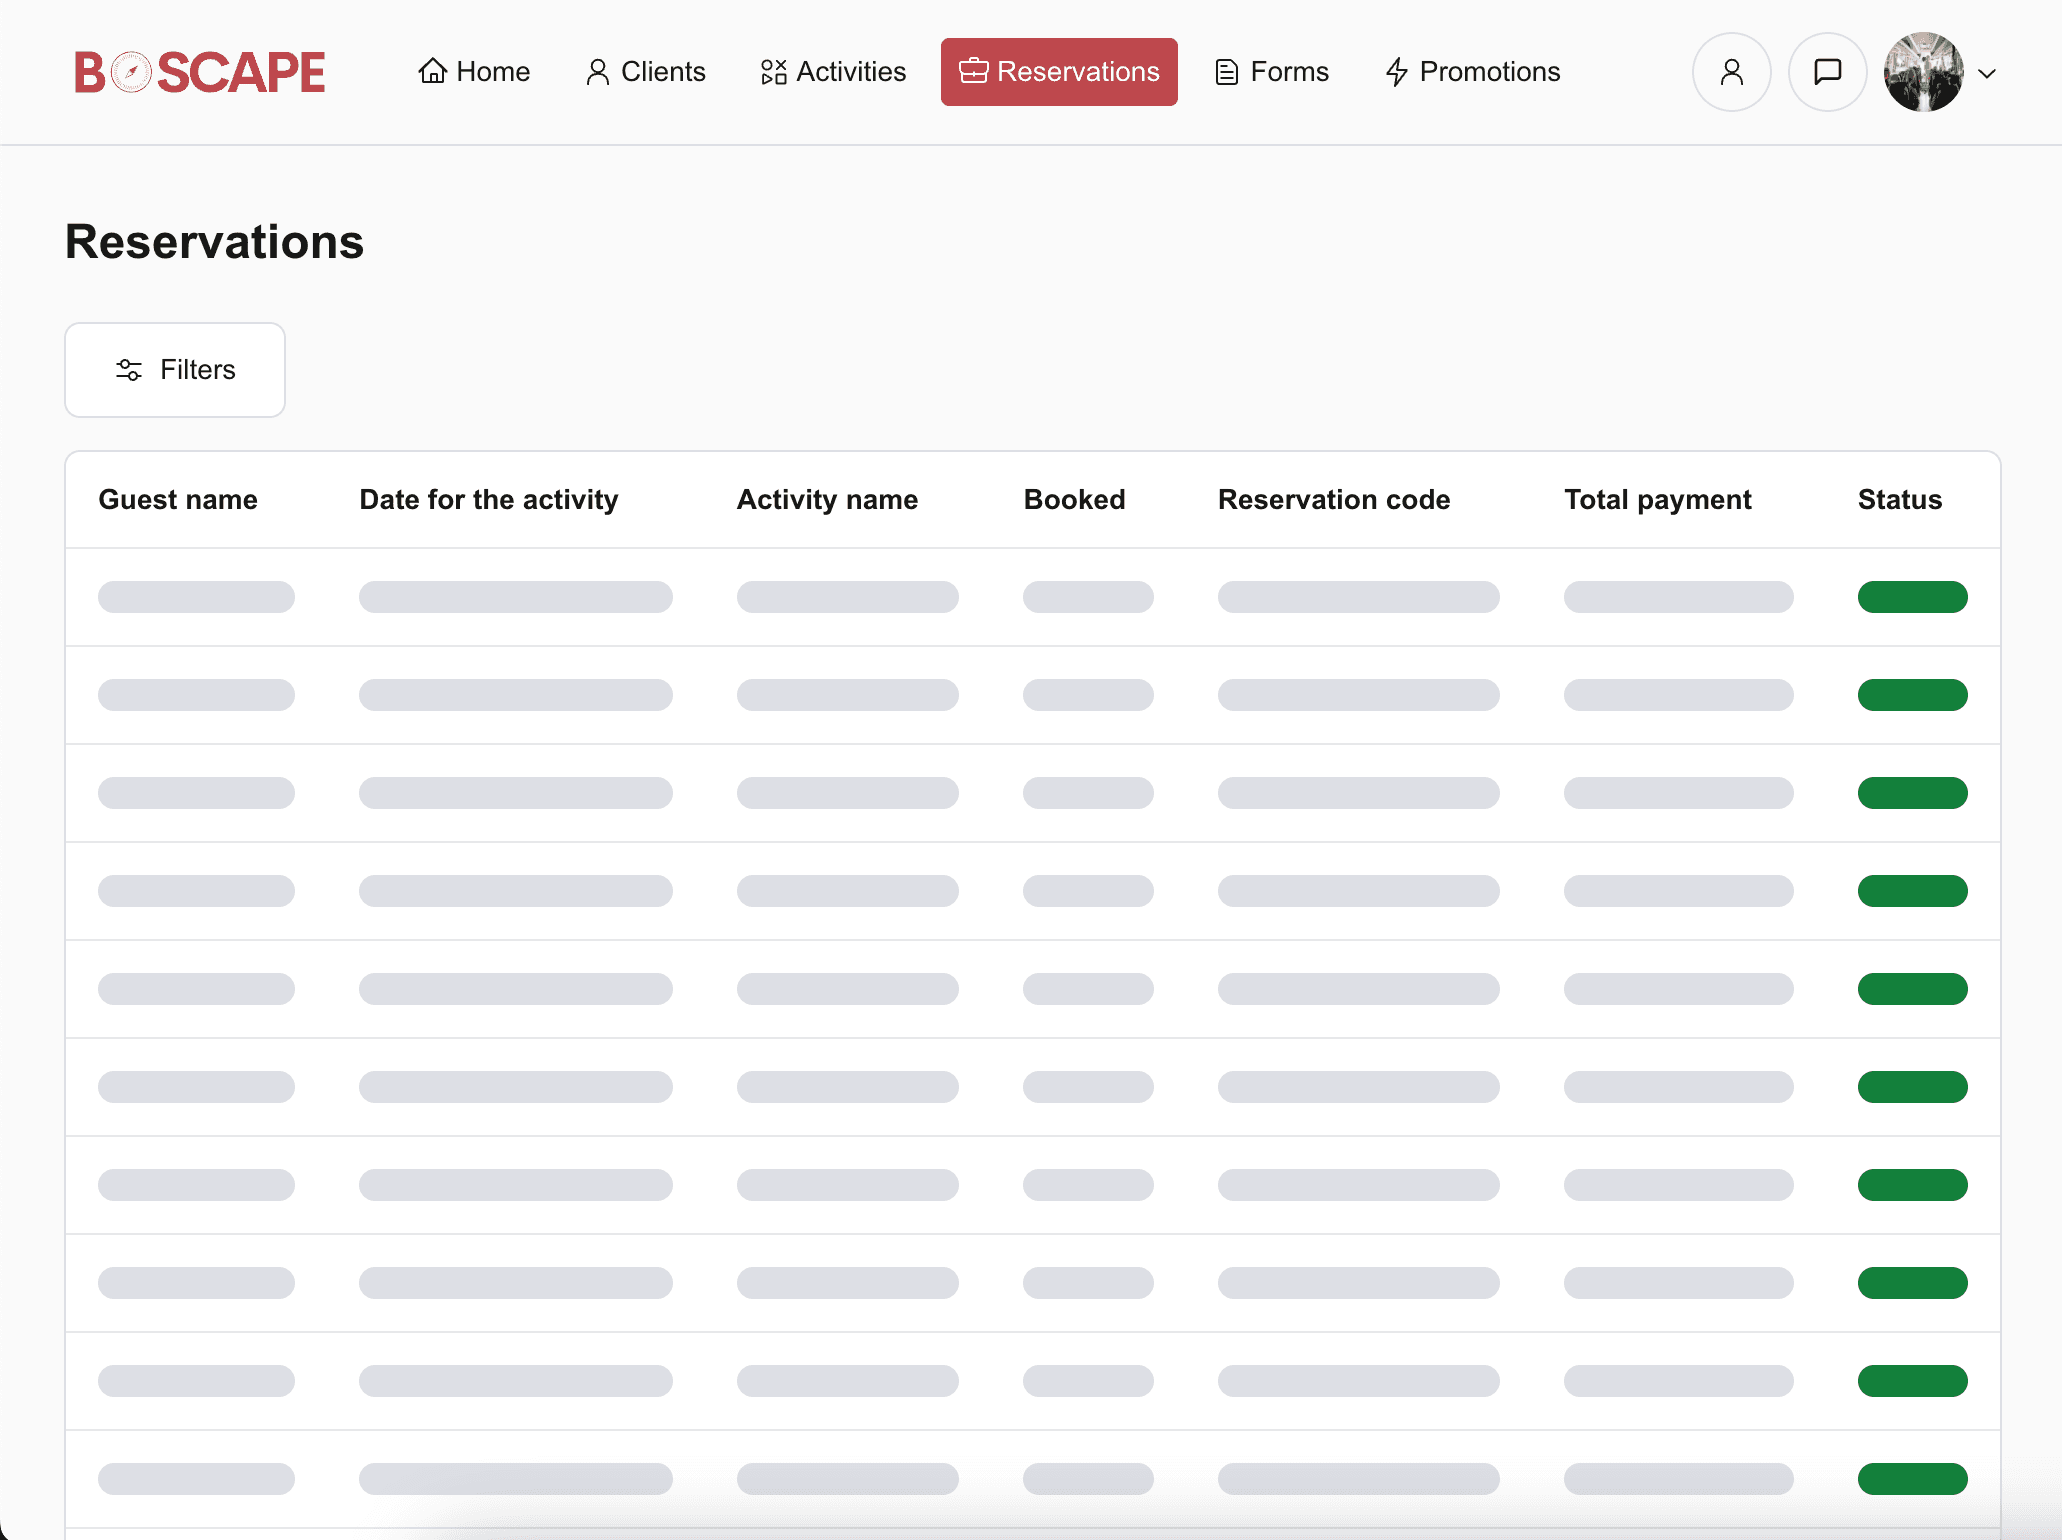Click the Reservation code column header
Viewport: 2062px width, 1540px height.
pyautogui.click(x=1333, y=499)
